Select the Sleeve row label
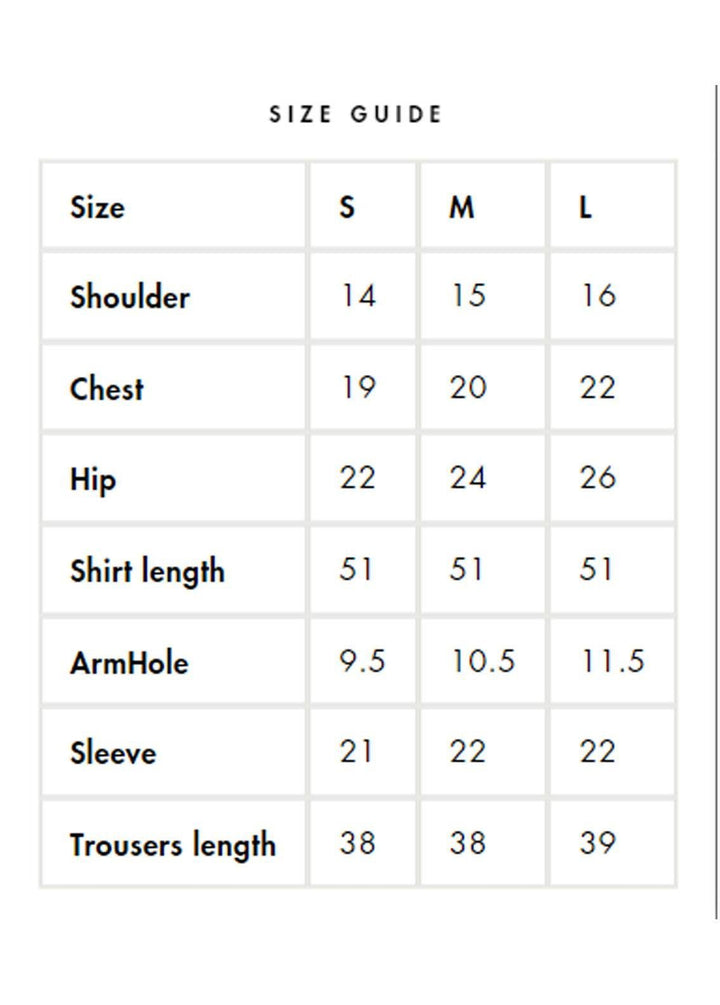Screen dimensions: 720x1005 (113, 753)
